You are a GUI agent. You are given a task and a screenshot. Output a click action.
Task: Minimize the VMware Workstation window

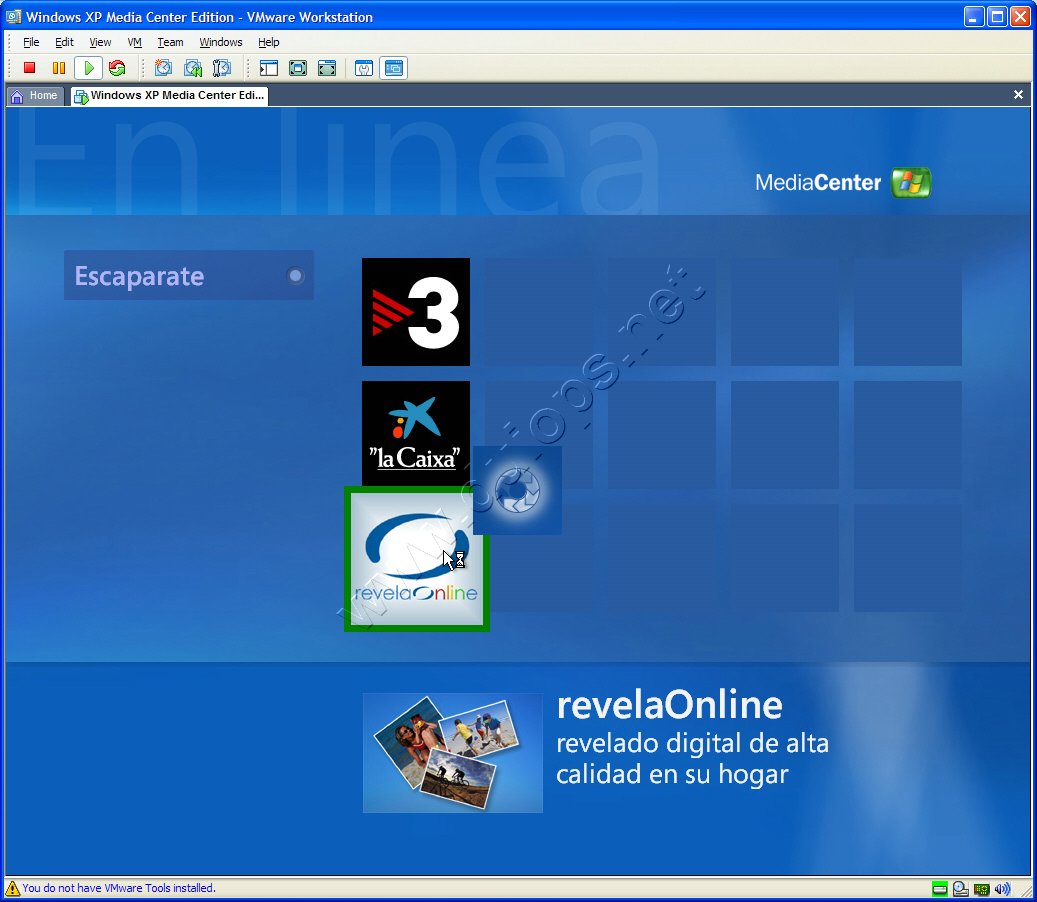pyautogui.click(x=974, y=17)
